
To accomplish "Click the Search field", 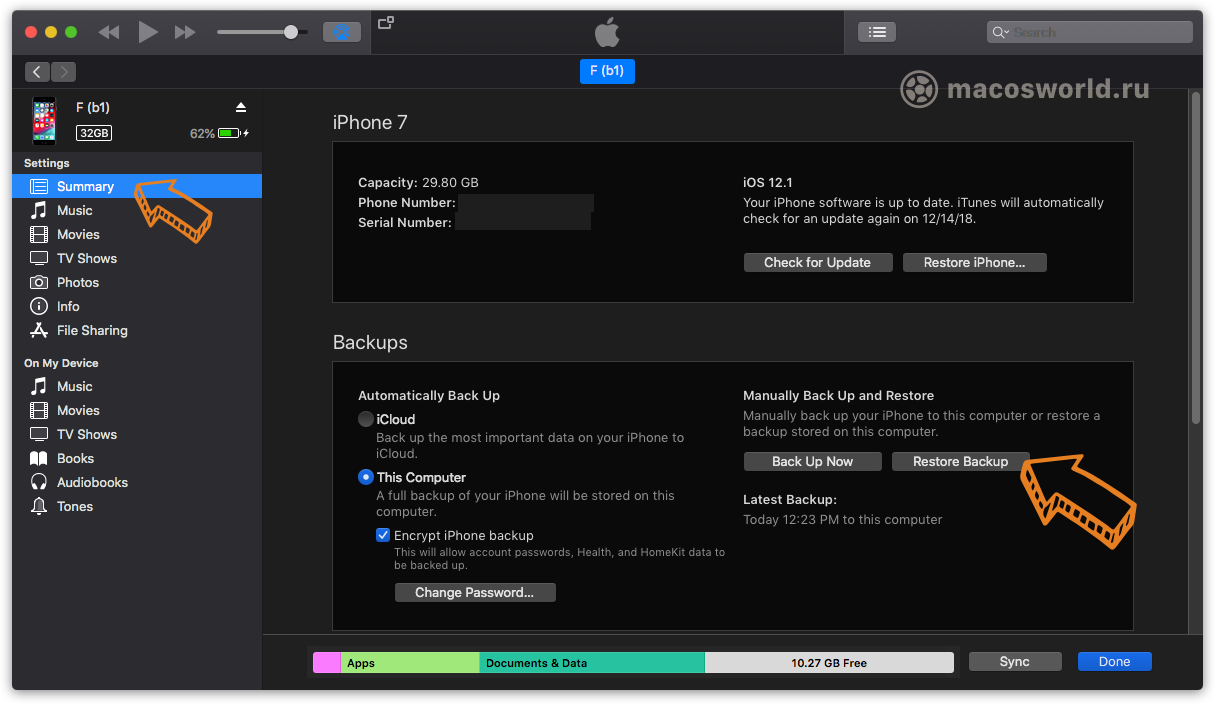I will [x=1090, y=32].
